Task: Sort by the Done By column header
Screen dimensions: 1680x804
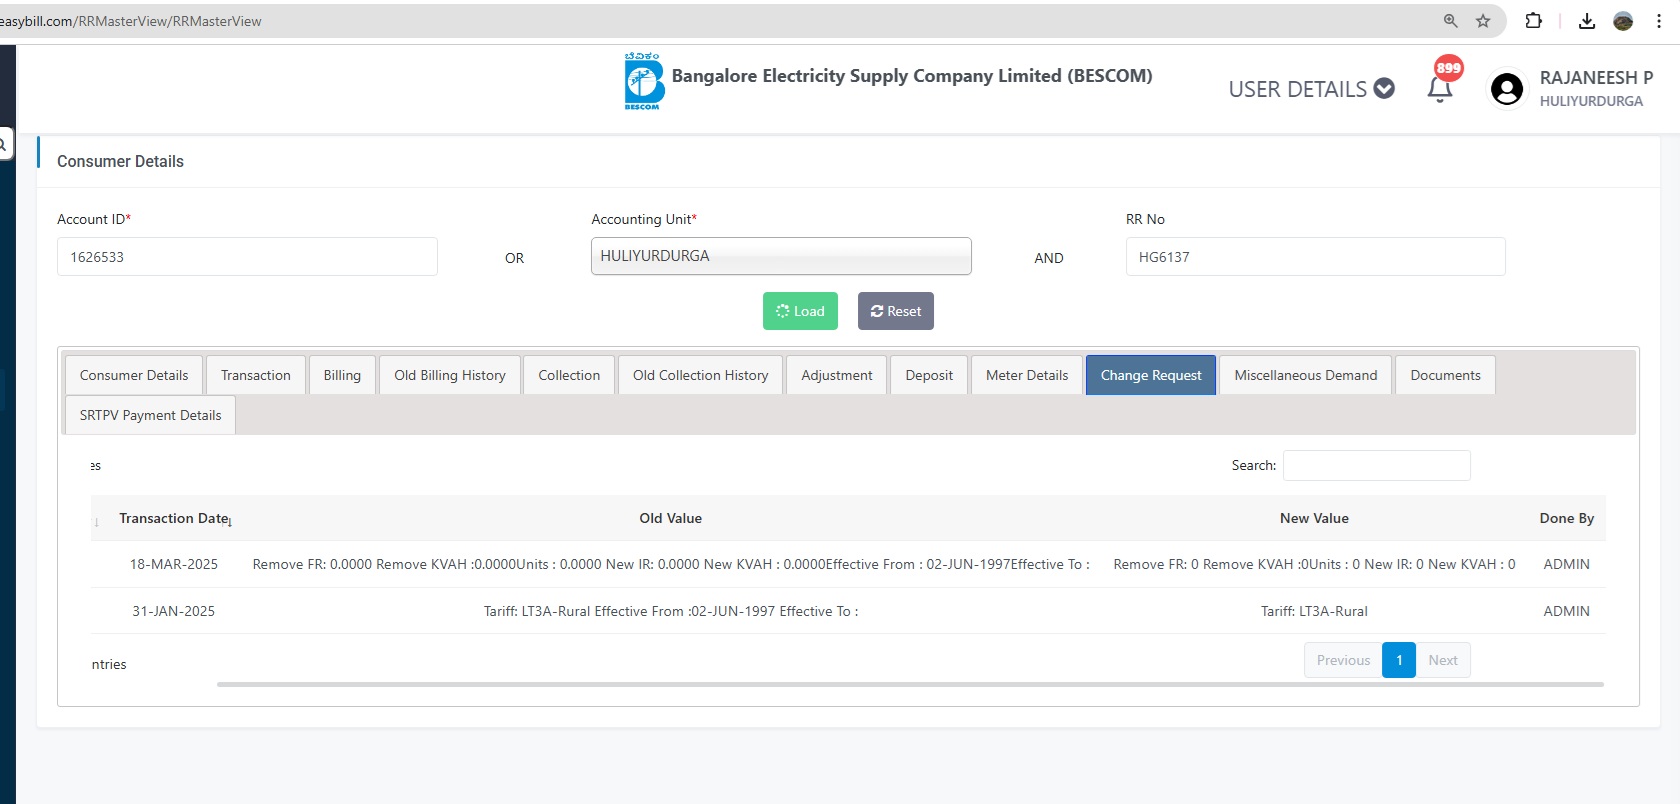Action: coord(1567,518)
